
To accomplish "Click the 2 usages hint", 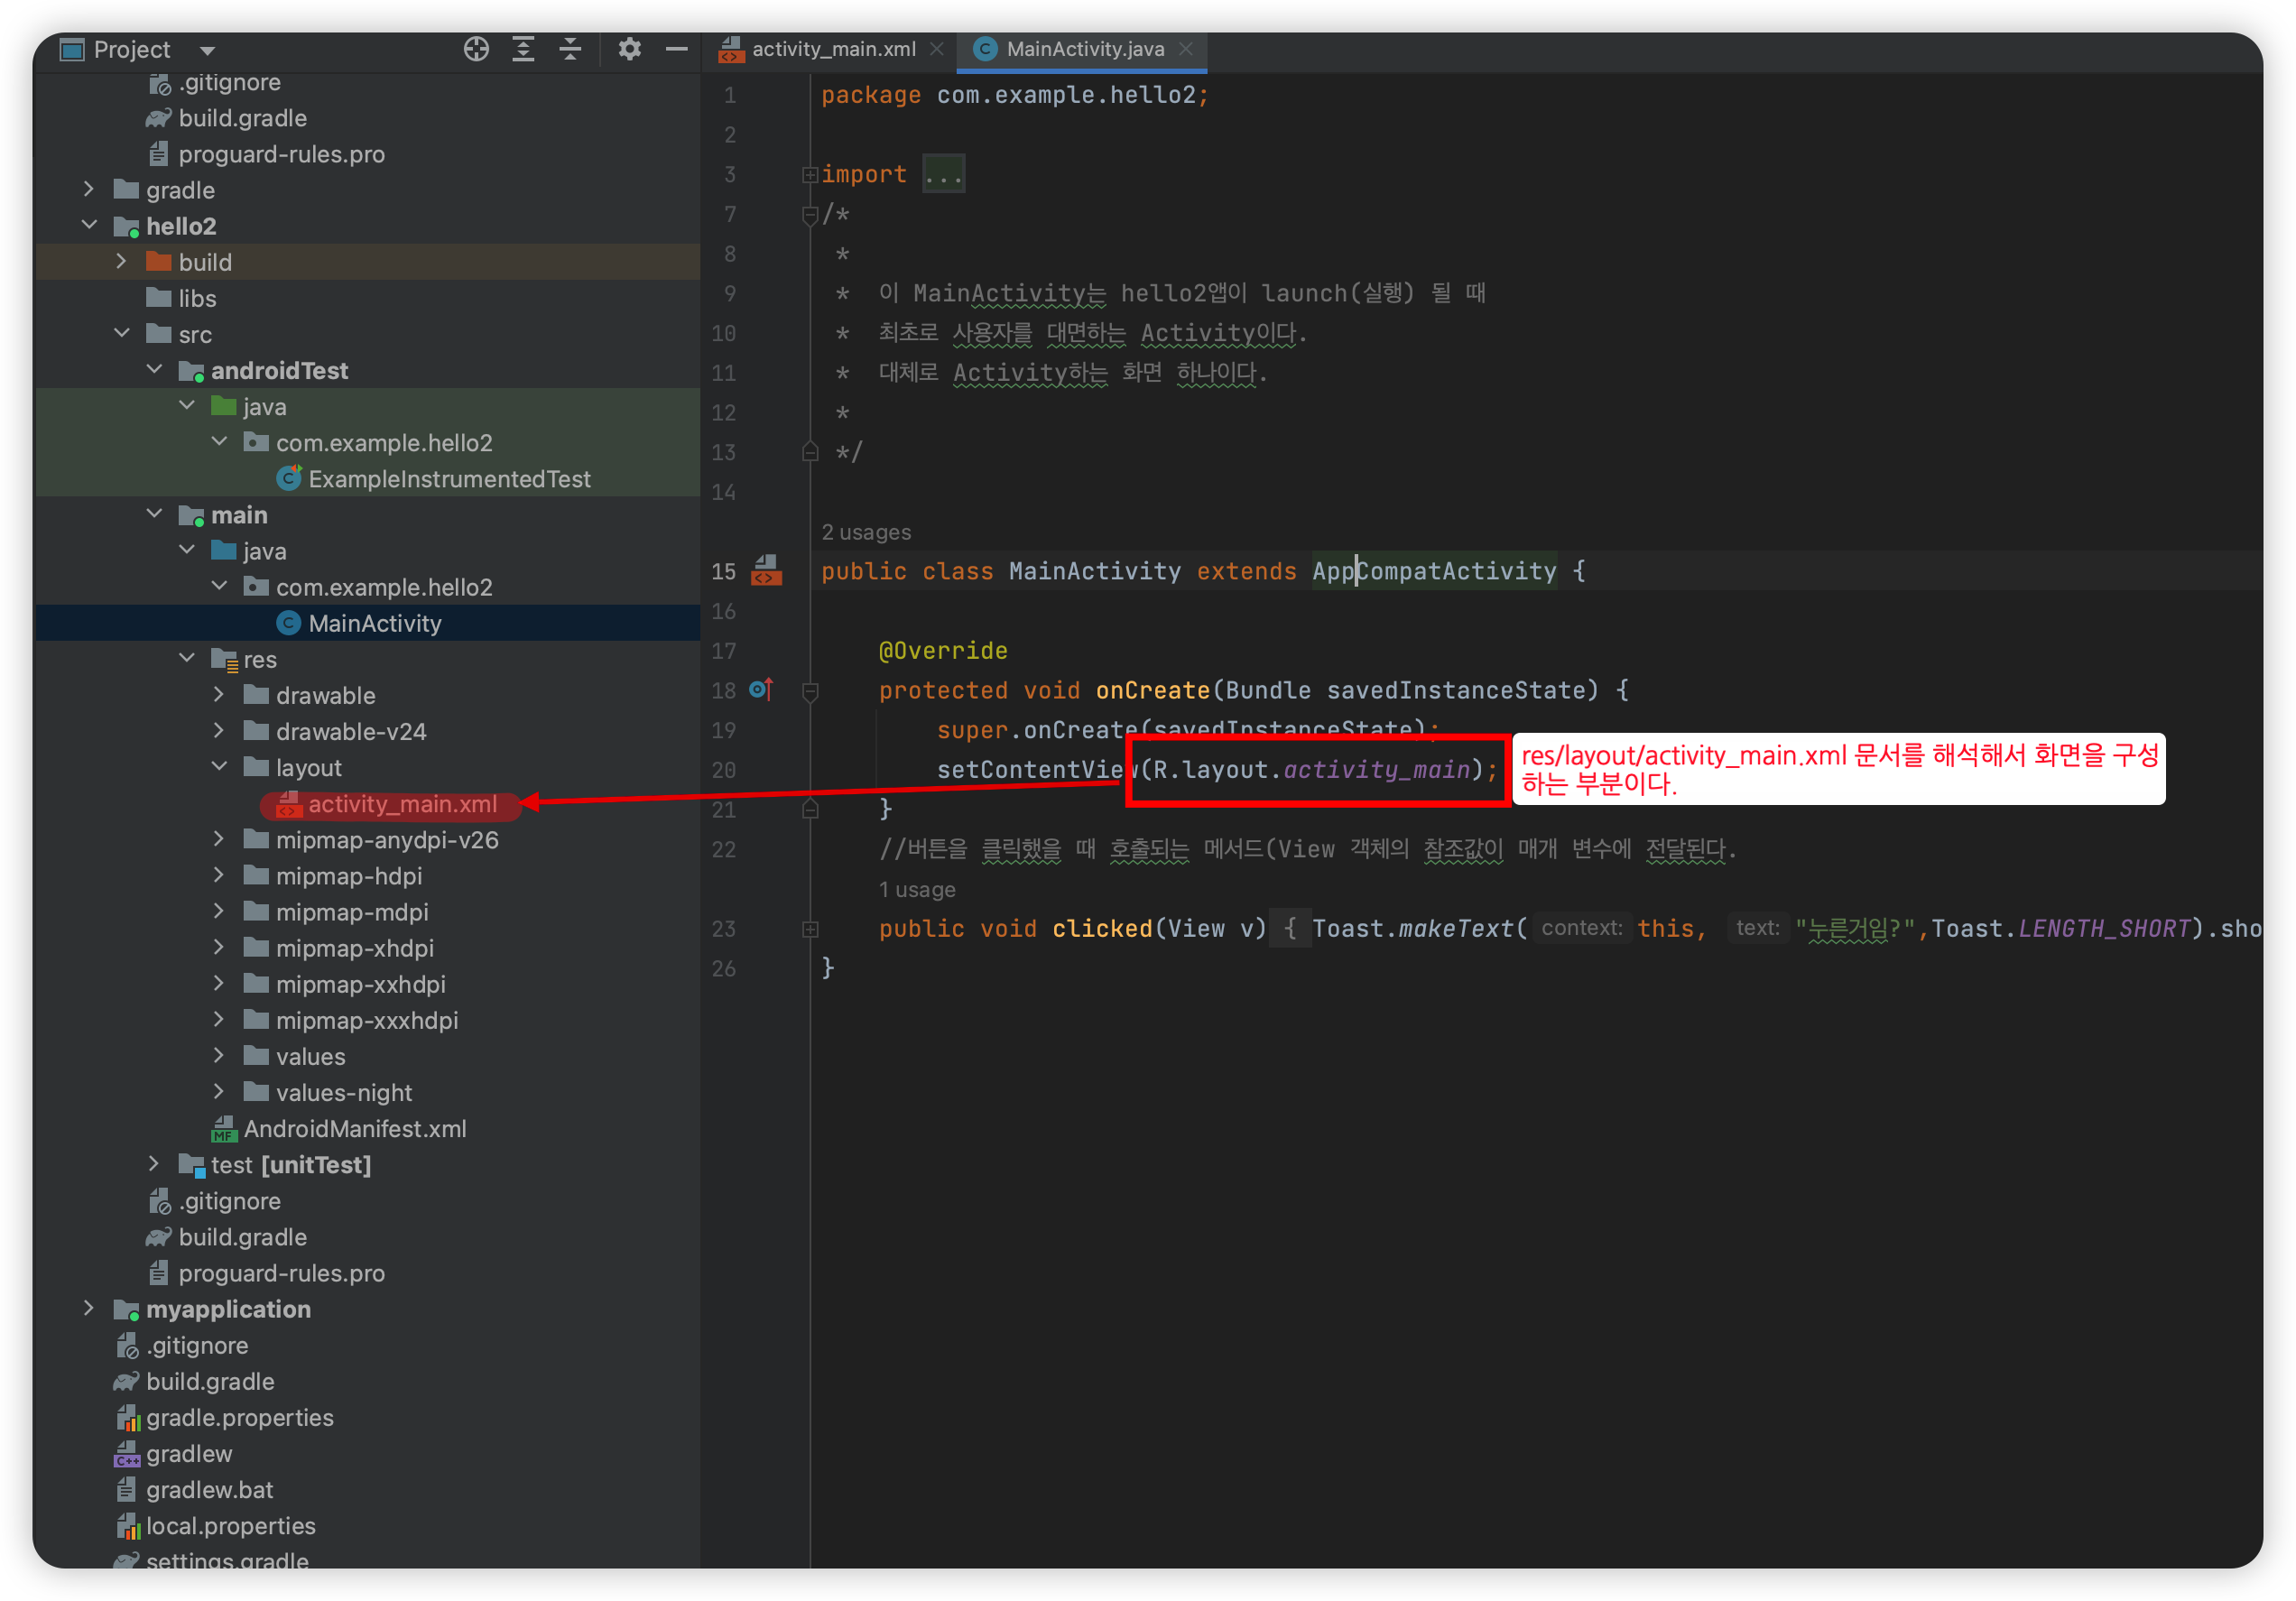I will point(866,532).
